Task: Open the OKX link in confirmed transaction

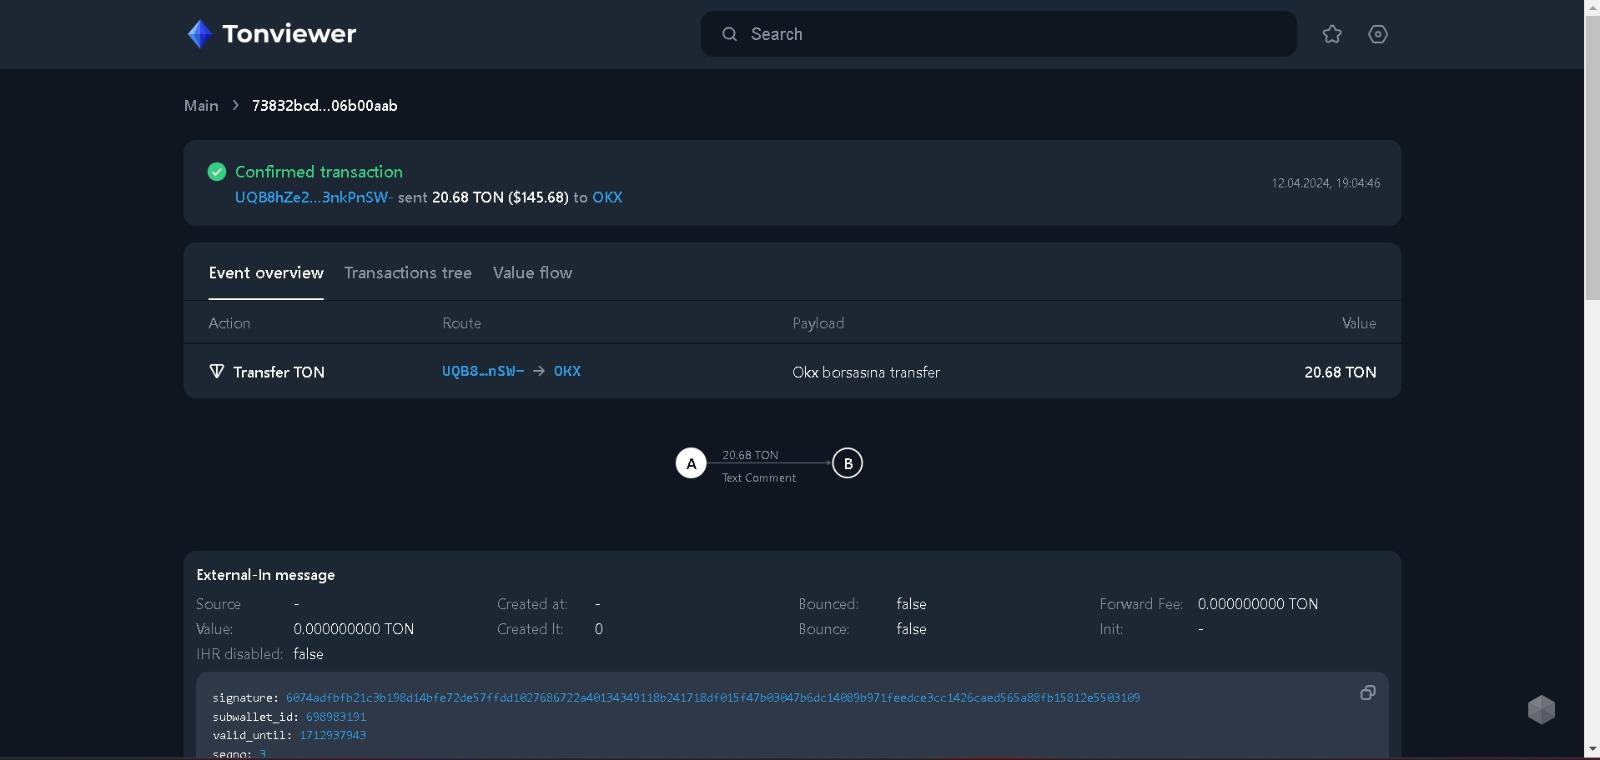Action: 607,198
